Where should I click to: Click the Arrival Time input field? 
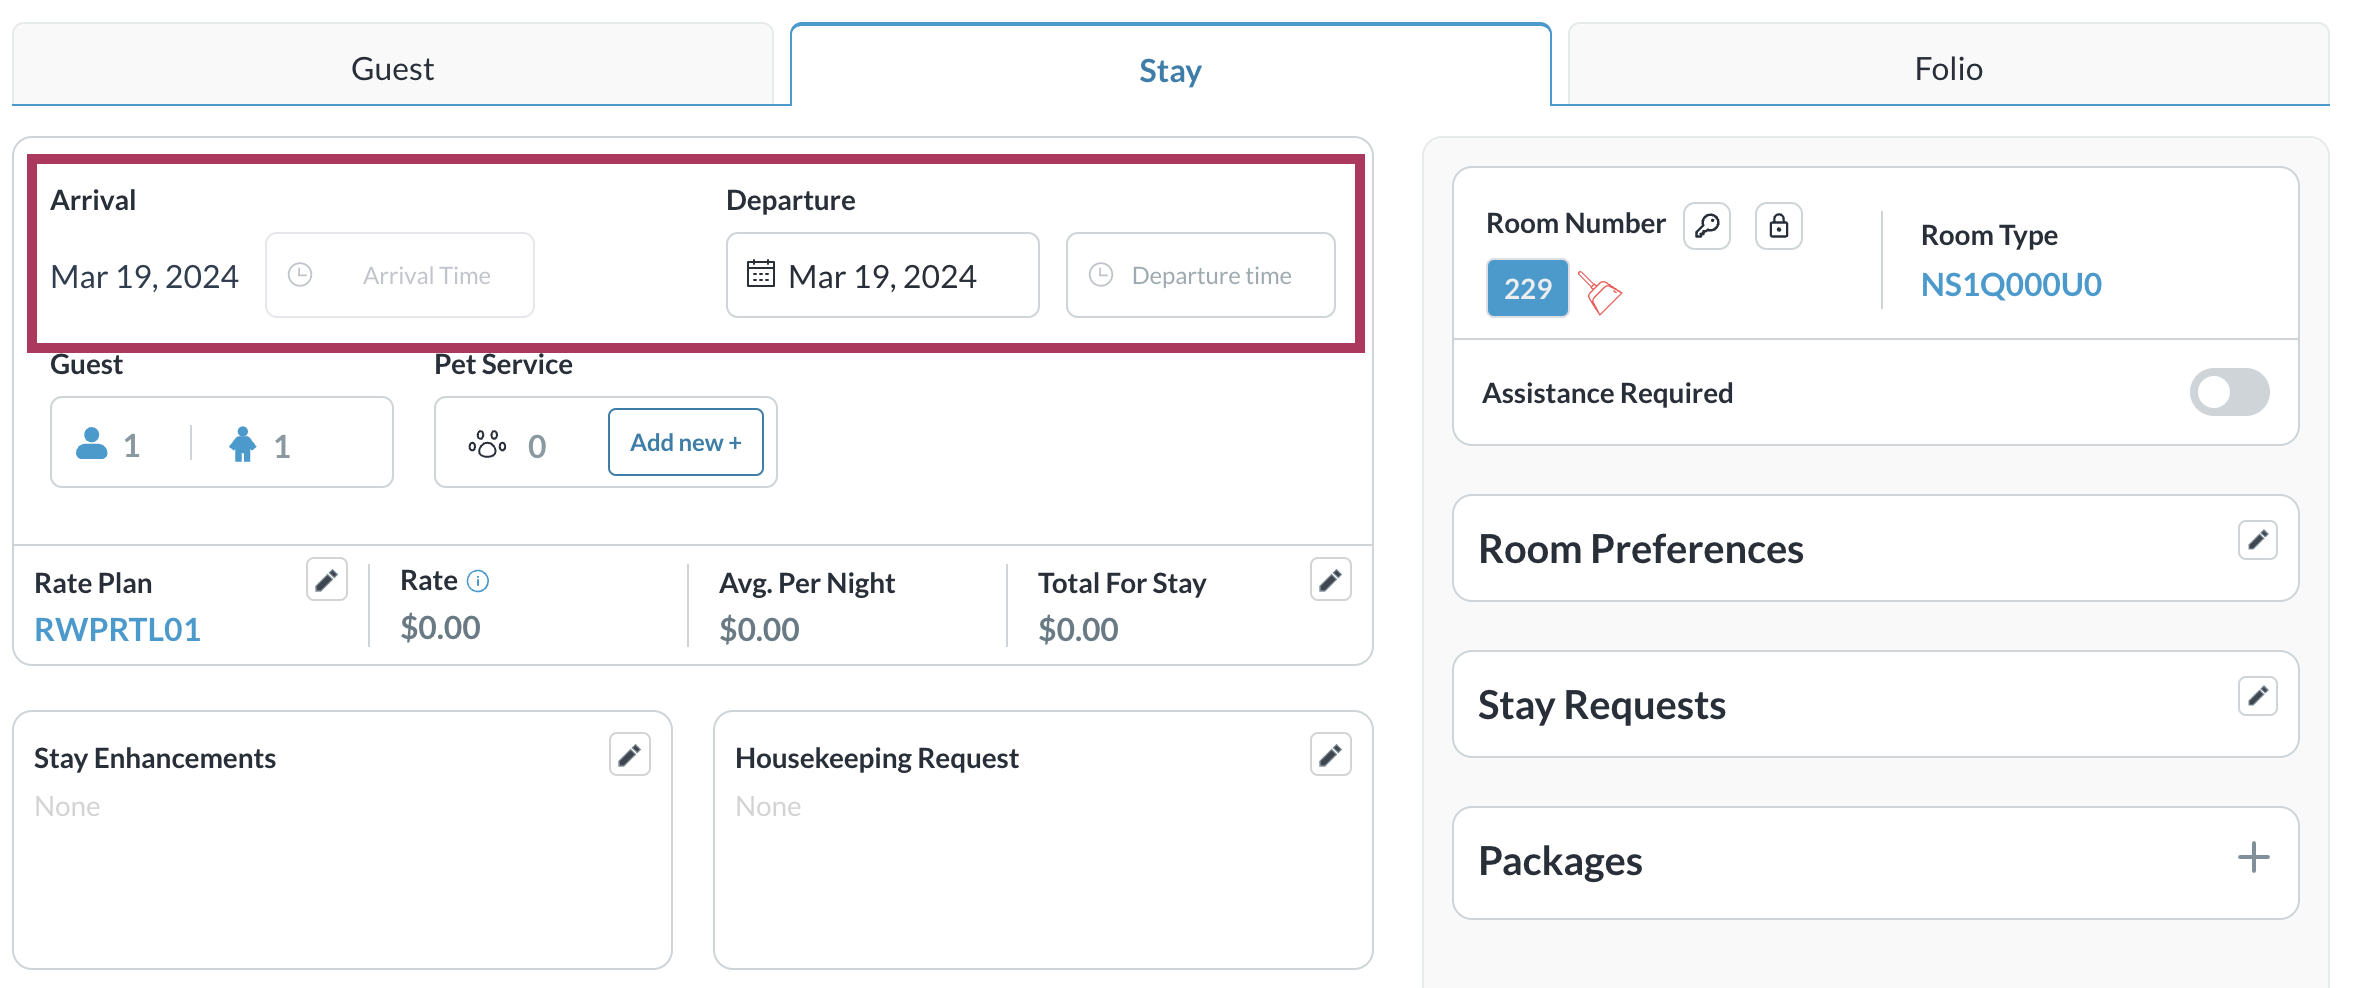coord(400,276)
